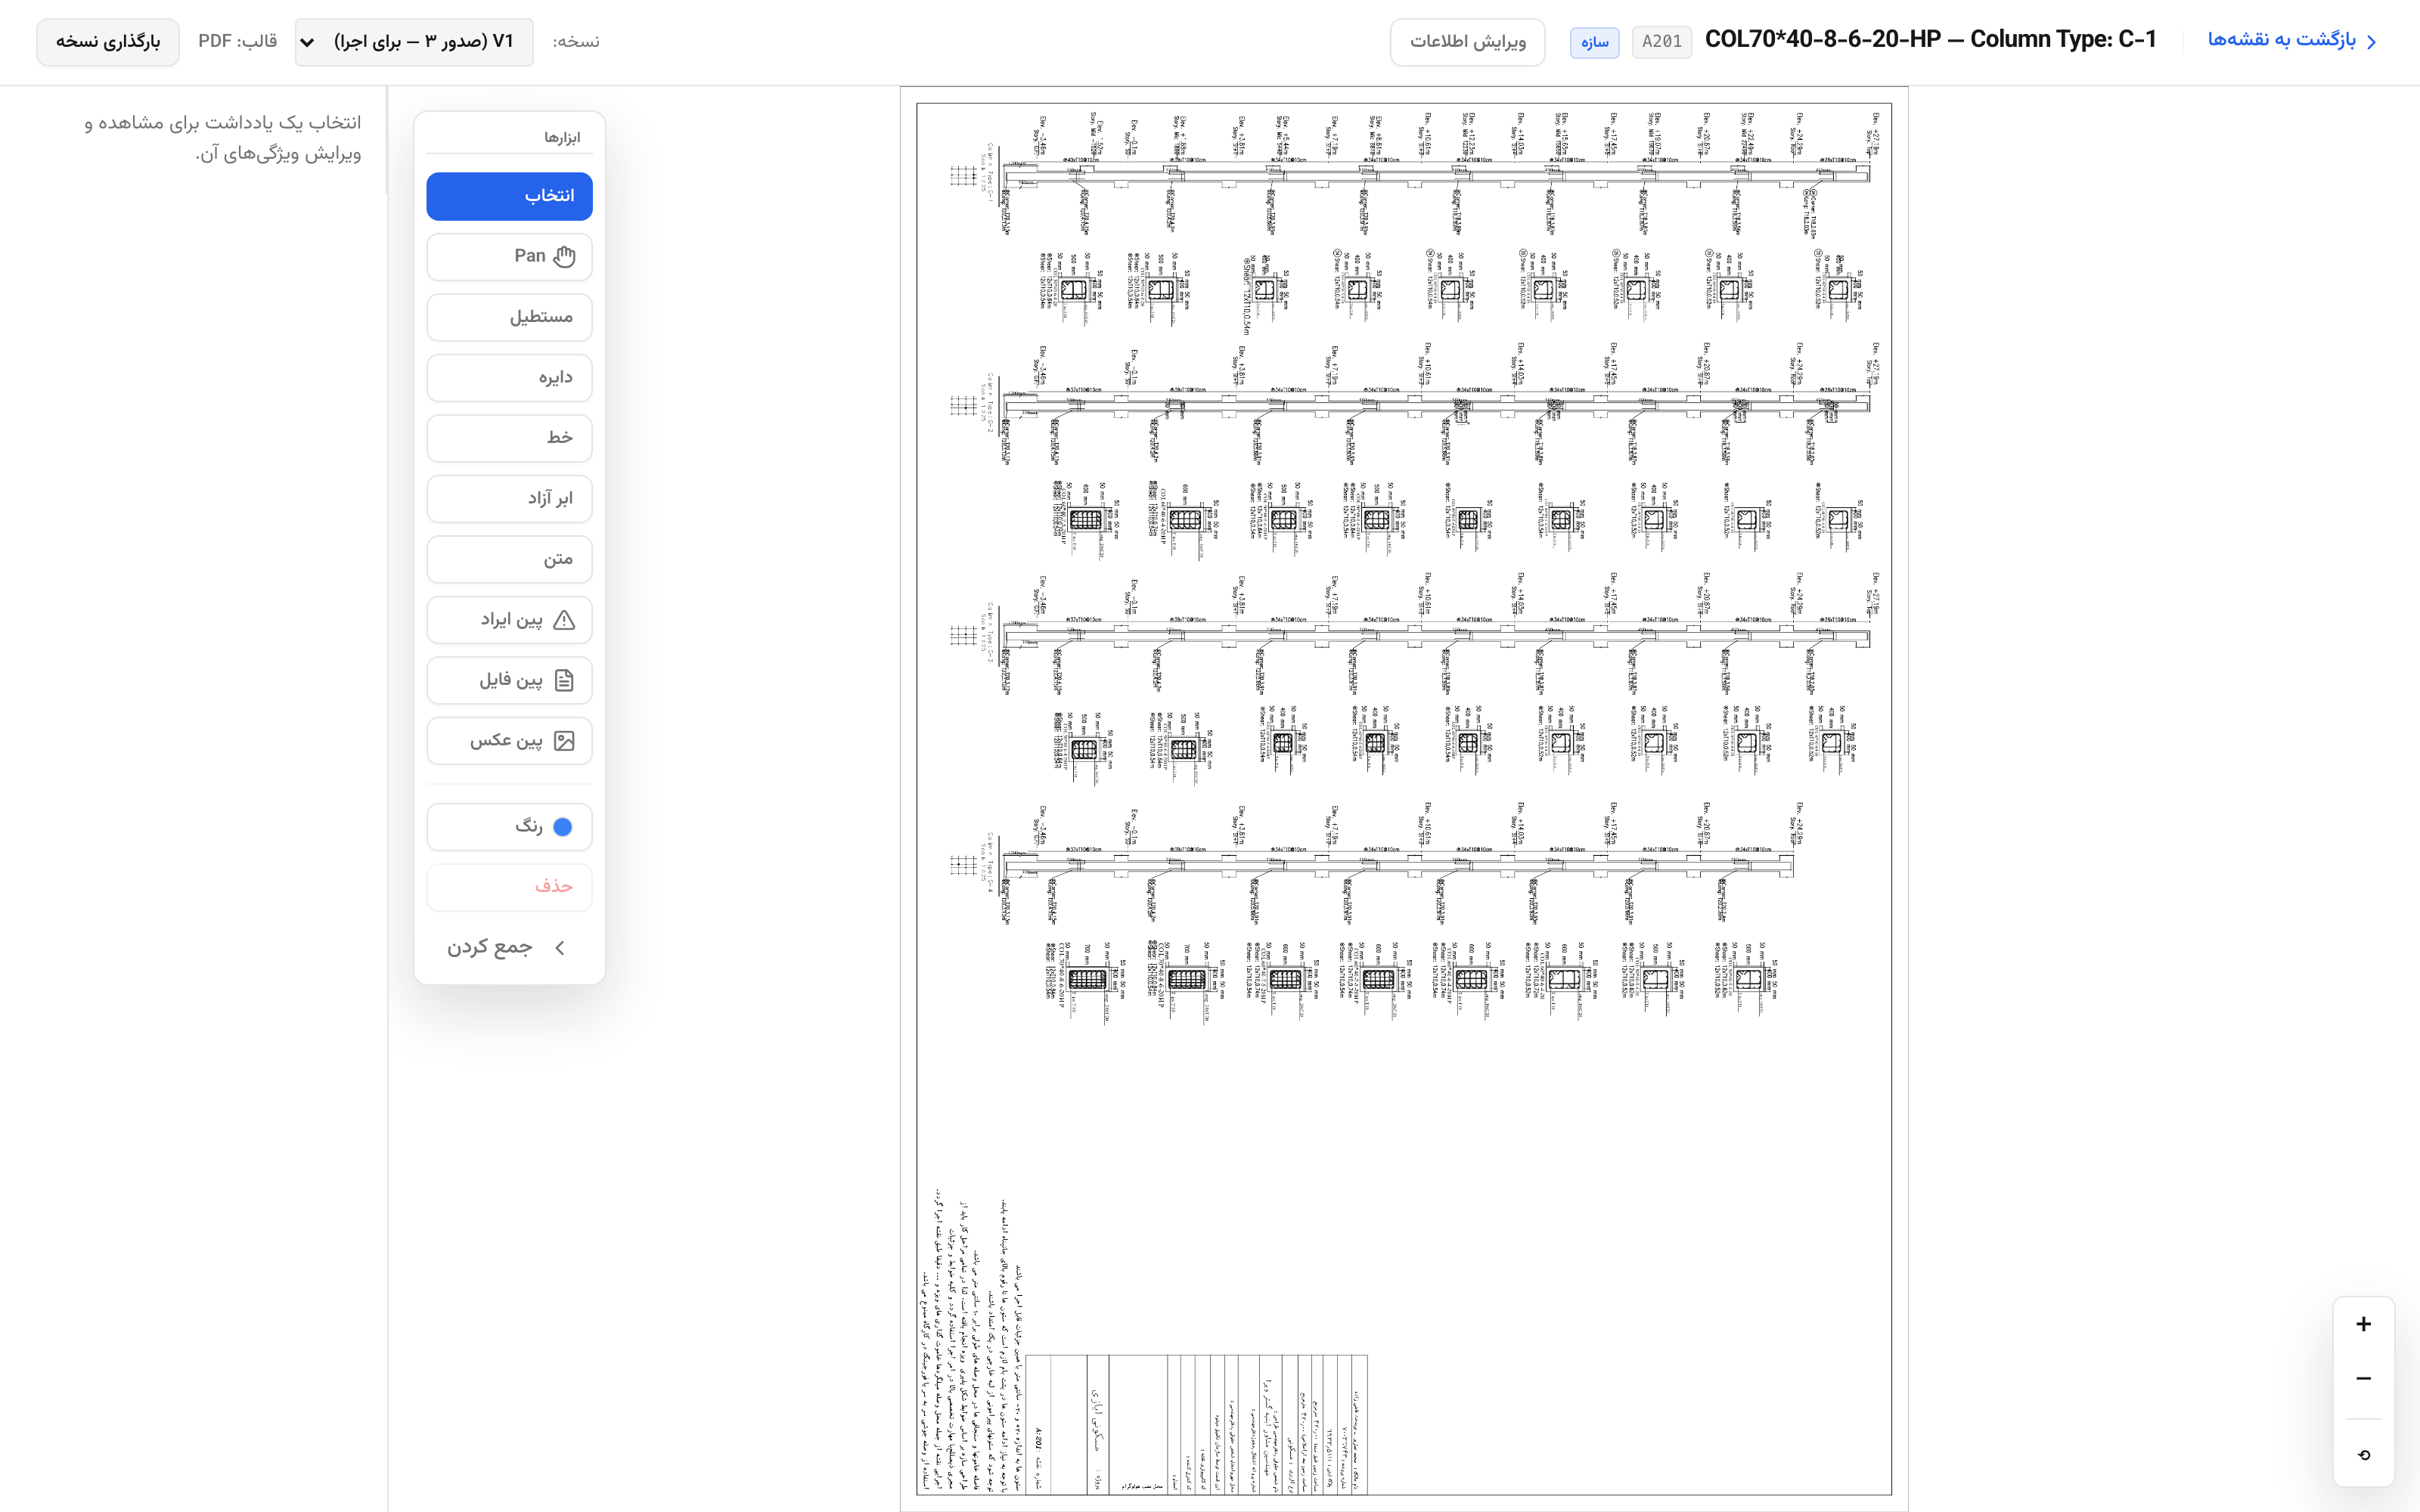
Task: Zoom out with the minus button
Action: (x=2363, y=1379)
